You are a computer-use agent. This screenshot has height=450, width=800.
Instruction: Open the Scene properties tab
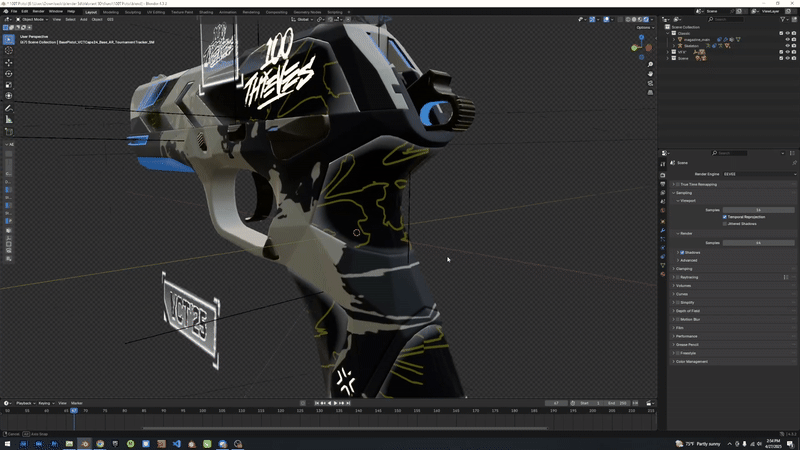663,202
